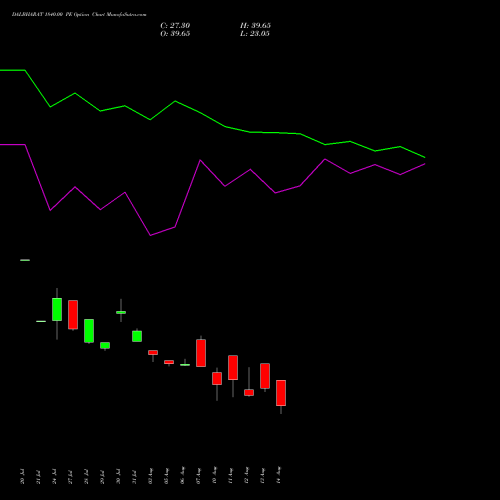500x500 pixels.
Task: Click the '31 Jul' date axis label
Action: [x=134, y=477]
